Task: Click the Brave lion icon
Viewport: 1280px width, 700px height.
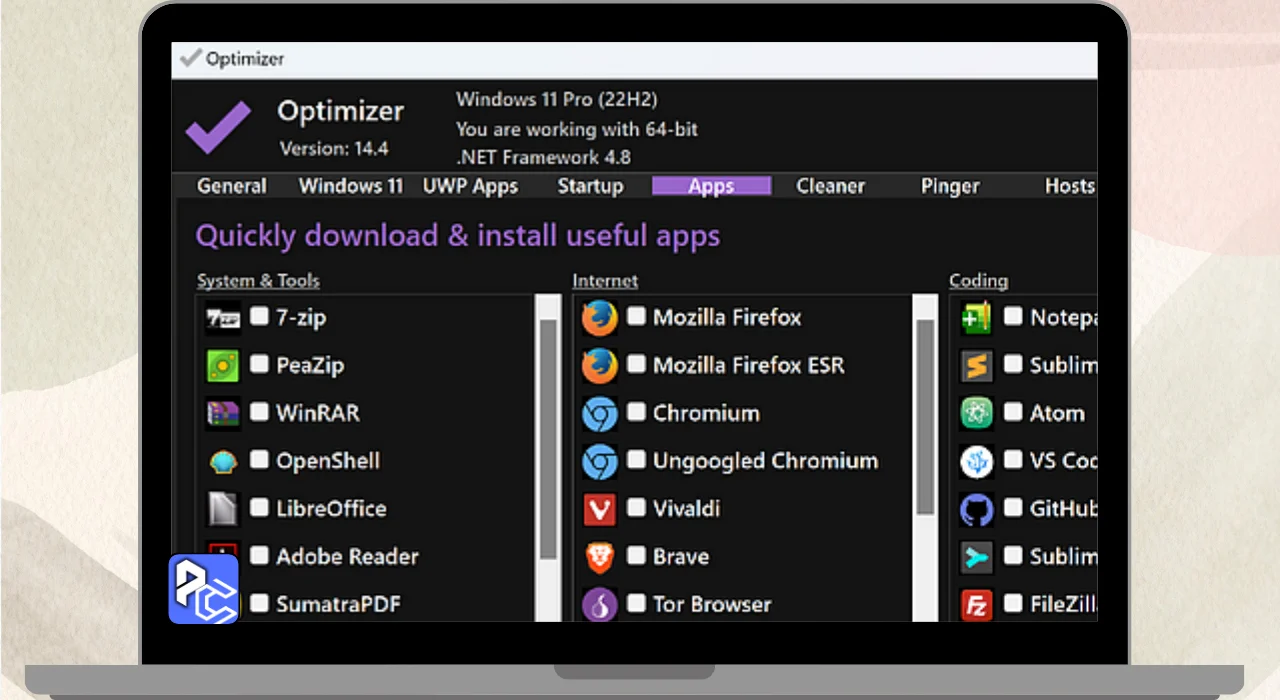Action: pos(600,557)
